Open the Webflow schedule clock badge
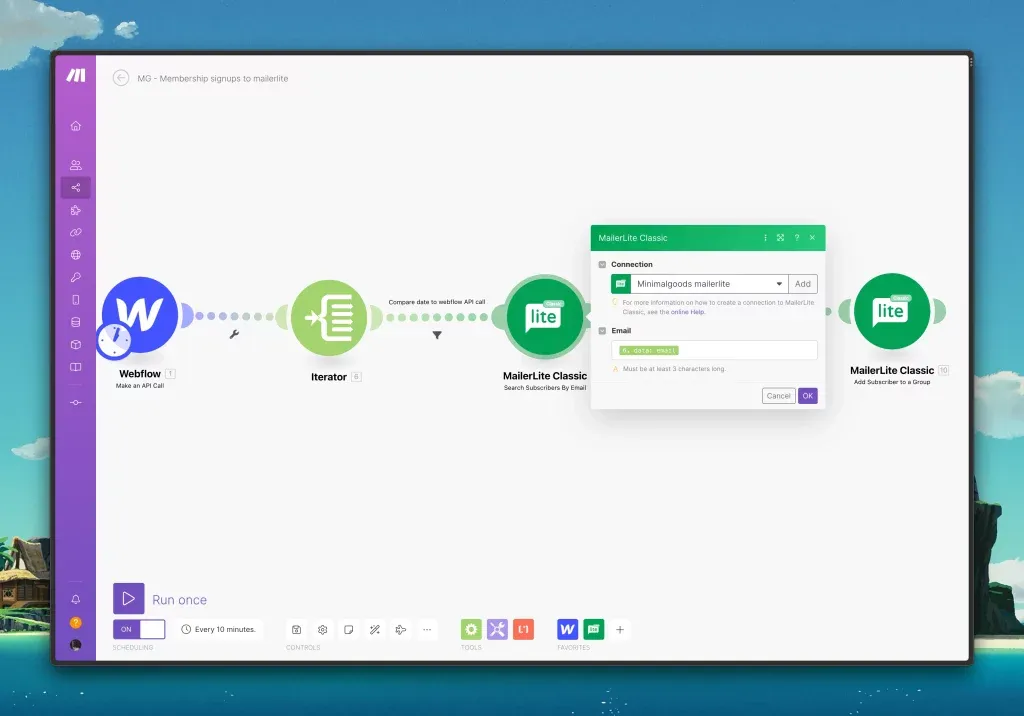The width and height of the screenshot is (1024, 716). click(115, 340)
